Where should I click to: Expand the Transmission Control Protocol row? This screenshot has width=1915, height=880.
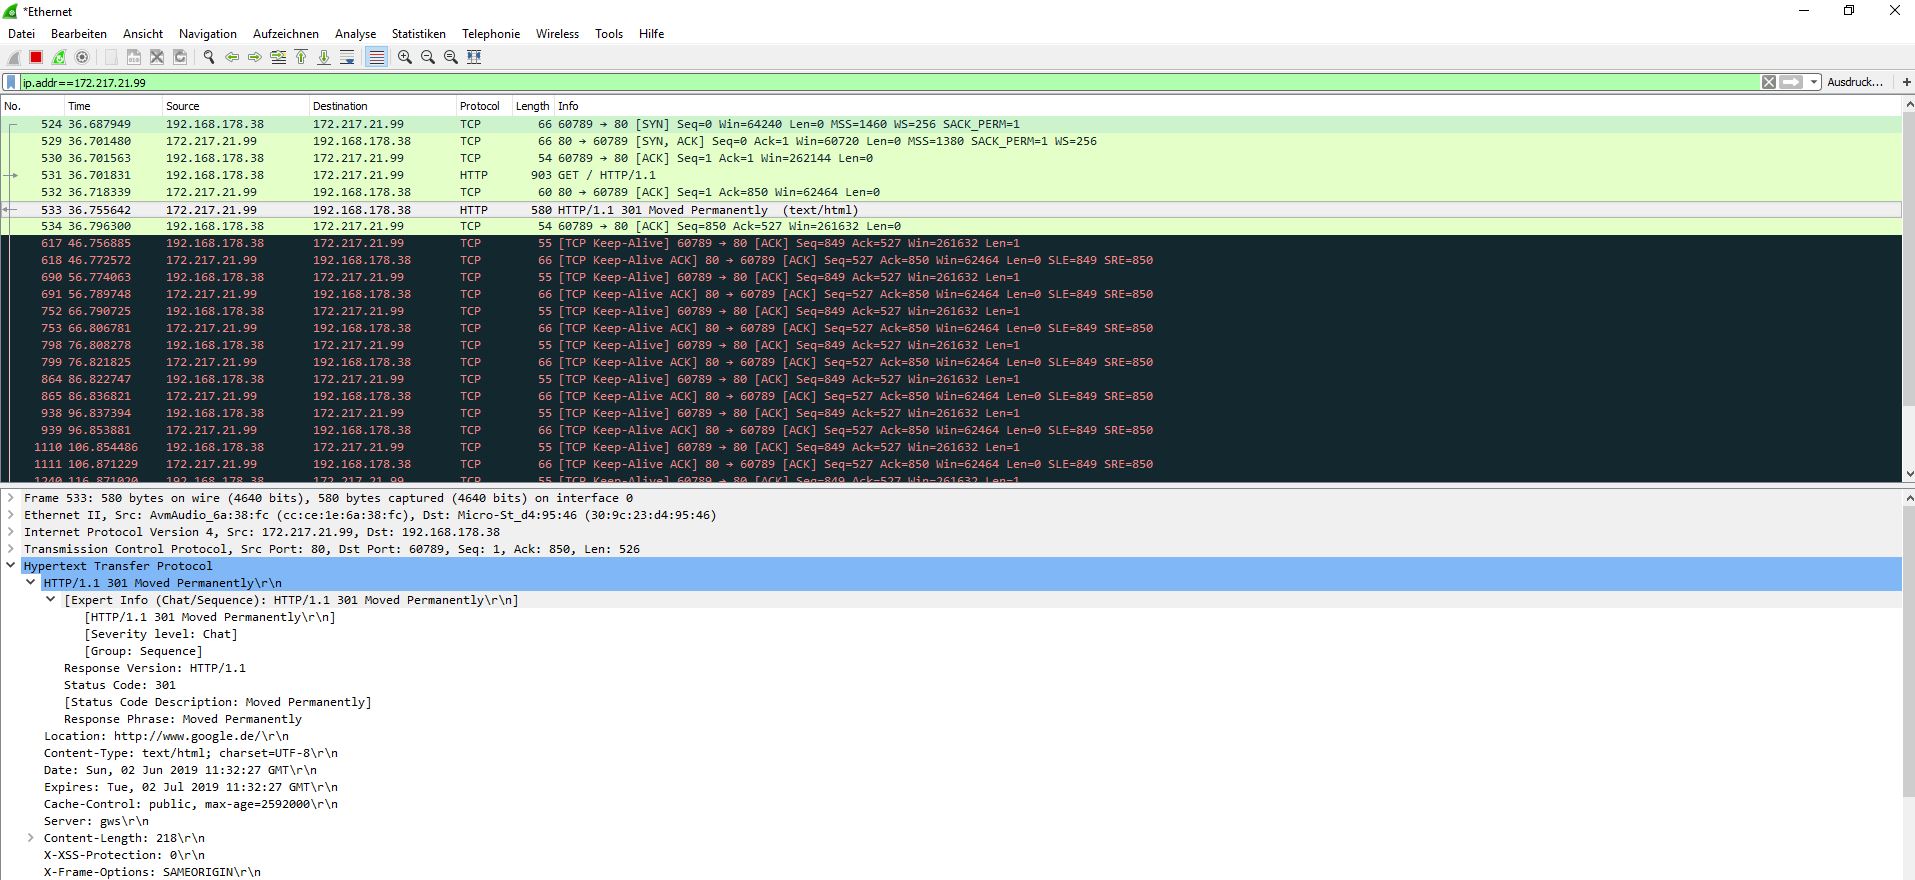pos(11,549)
